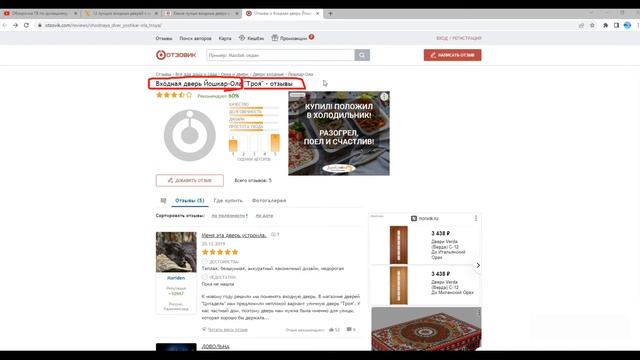Reload the page with the refresh icon
Image resolution: width=640 pixels, height=360 pixels.
tap(27, 25)
